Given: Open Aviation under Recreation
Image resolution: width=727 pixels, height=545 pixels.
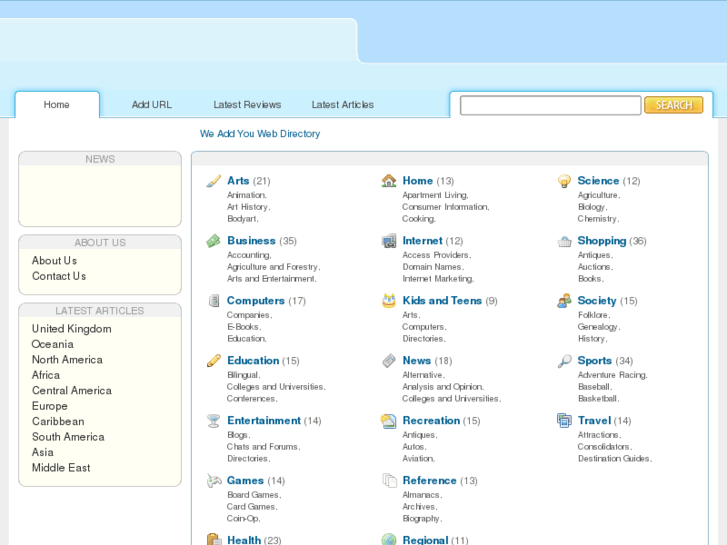Looking at the screenshot, I should (x=417, y=459).
